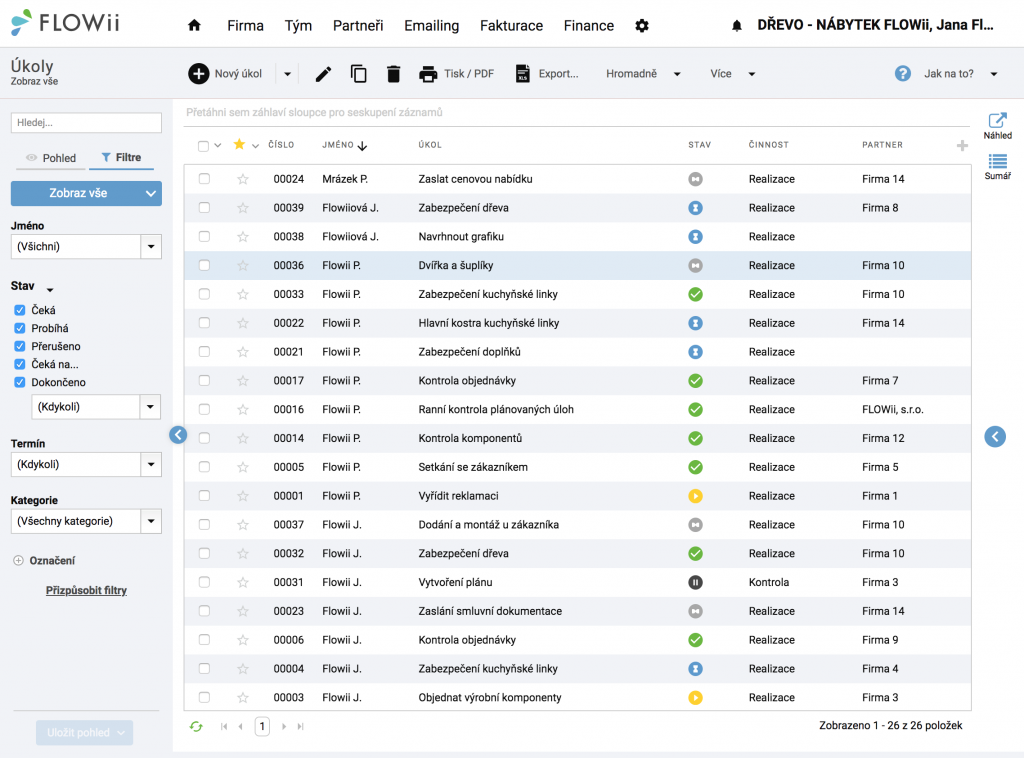
Task: Open Sumář summary icon
Action: (997, 161)
